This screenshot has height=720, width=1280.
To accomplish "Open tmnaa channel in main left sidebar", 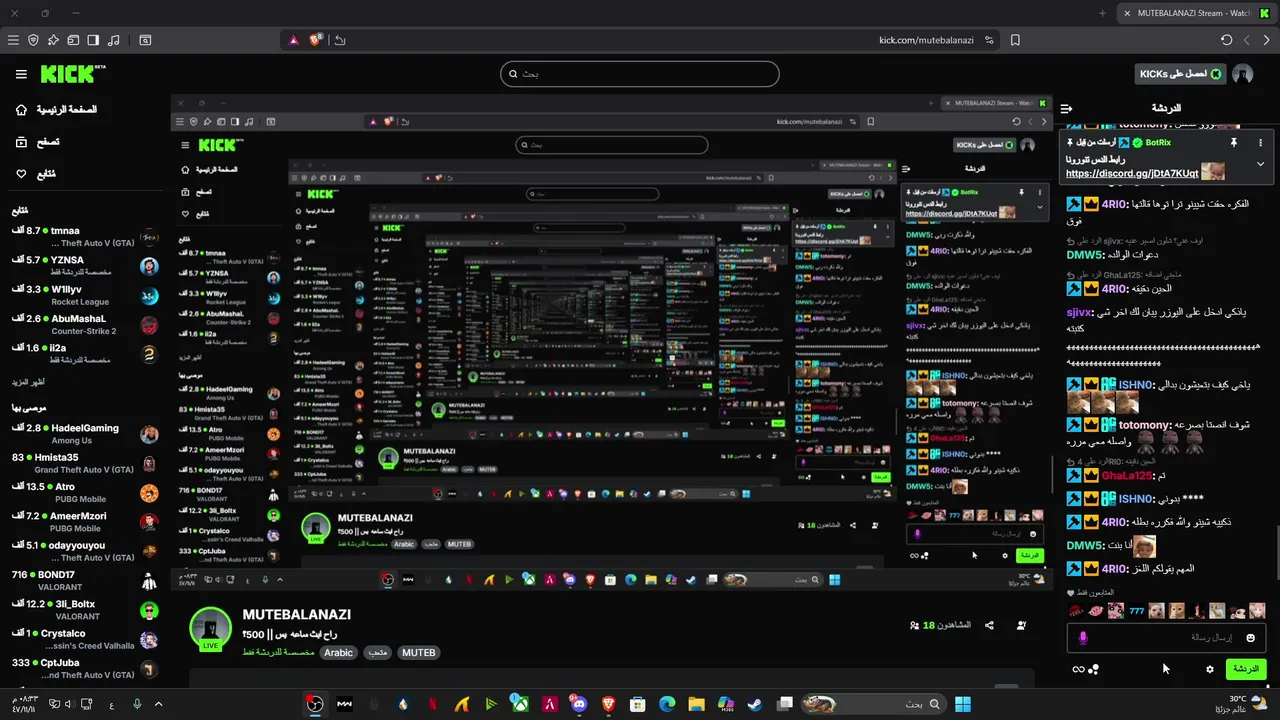I will [x=85, y=238].
